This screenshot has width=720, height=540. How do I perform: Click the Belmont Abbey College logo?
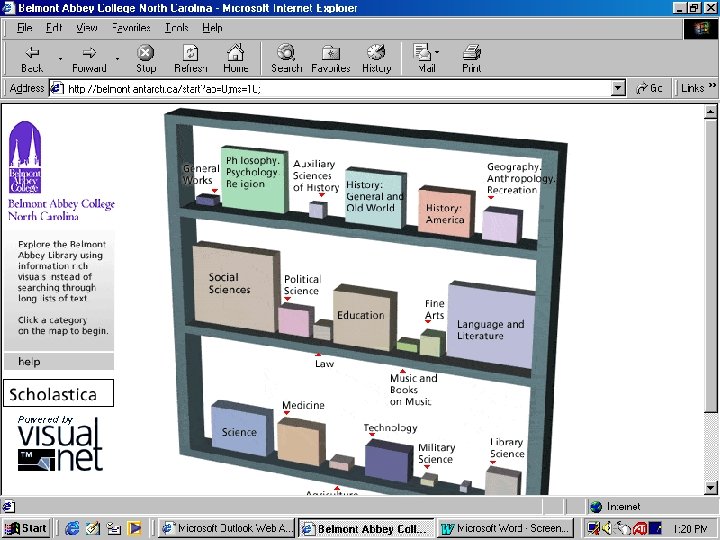coord(25,157)
